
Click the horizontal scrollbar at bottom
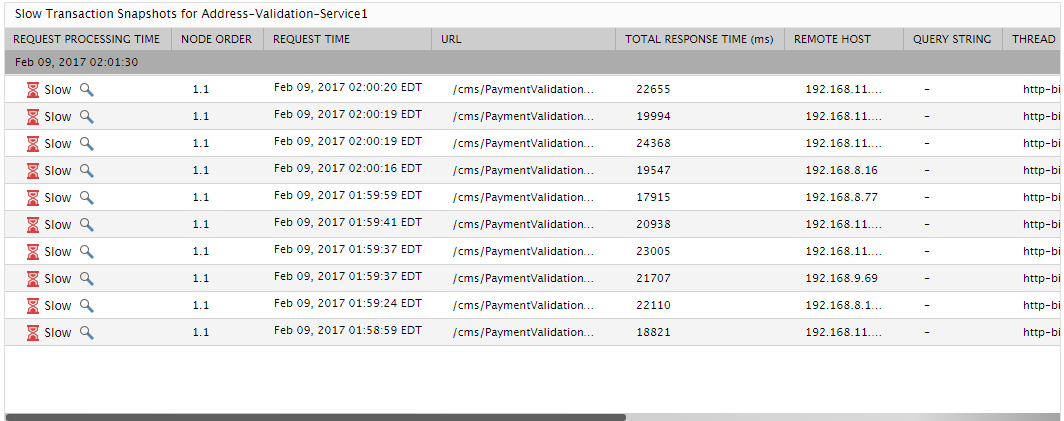point(316,418)
